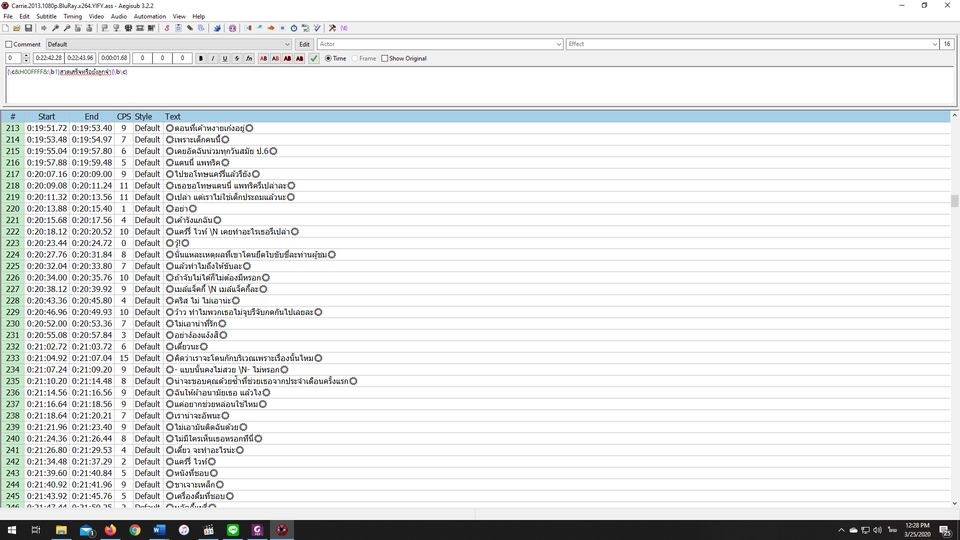Expand the Actor dropdown
960x540 pixels.
coord(558,44)
